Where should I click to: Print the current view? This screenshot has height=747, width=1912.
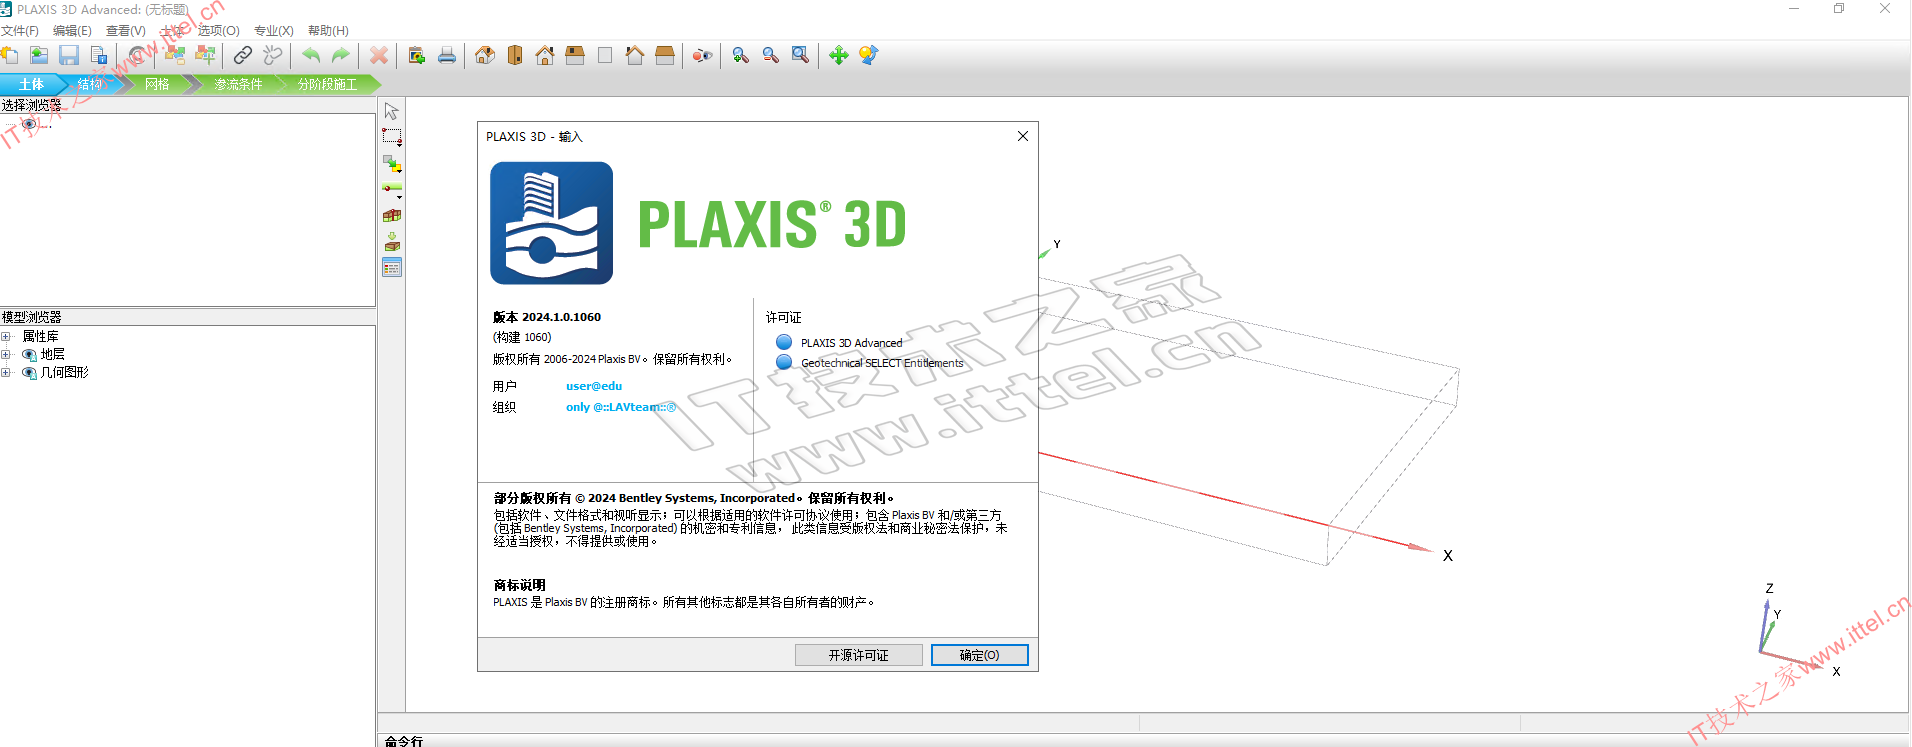447,55
